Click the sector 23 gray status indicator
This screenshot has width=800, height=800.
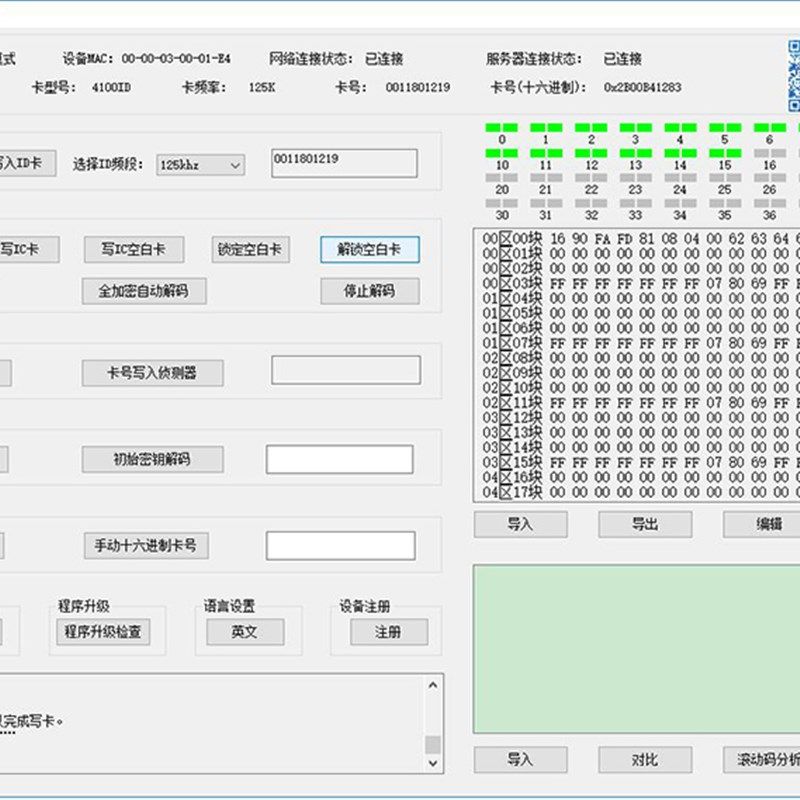(x=636, y=178)
